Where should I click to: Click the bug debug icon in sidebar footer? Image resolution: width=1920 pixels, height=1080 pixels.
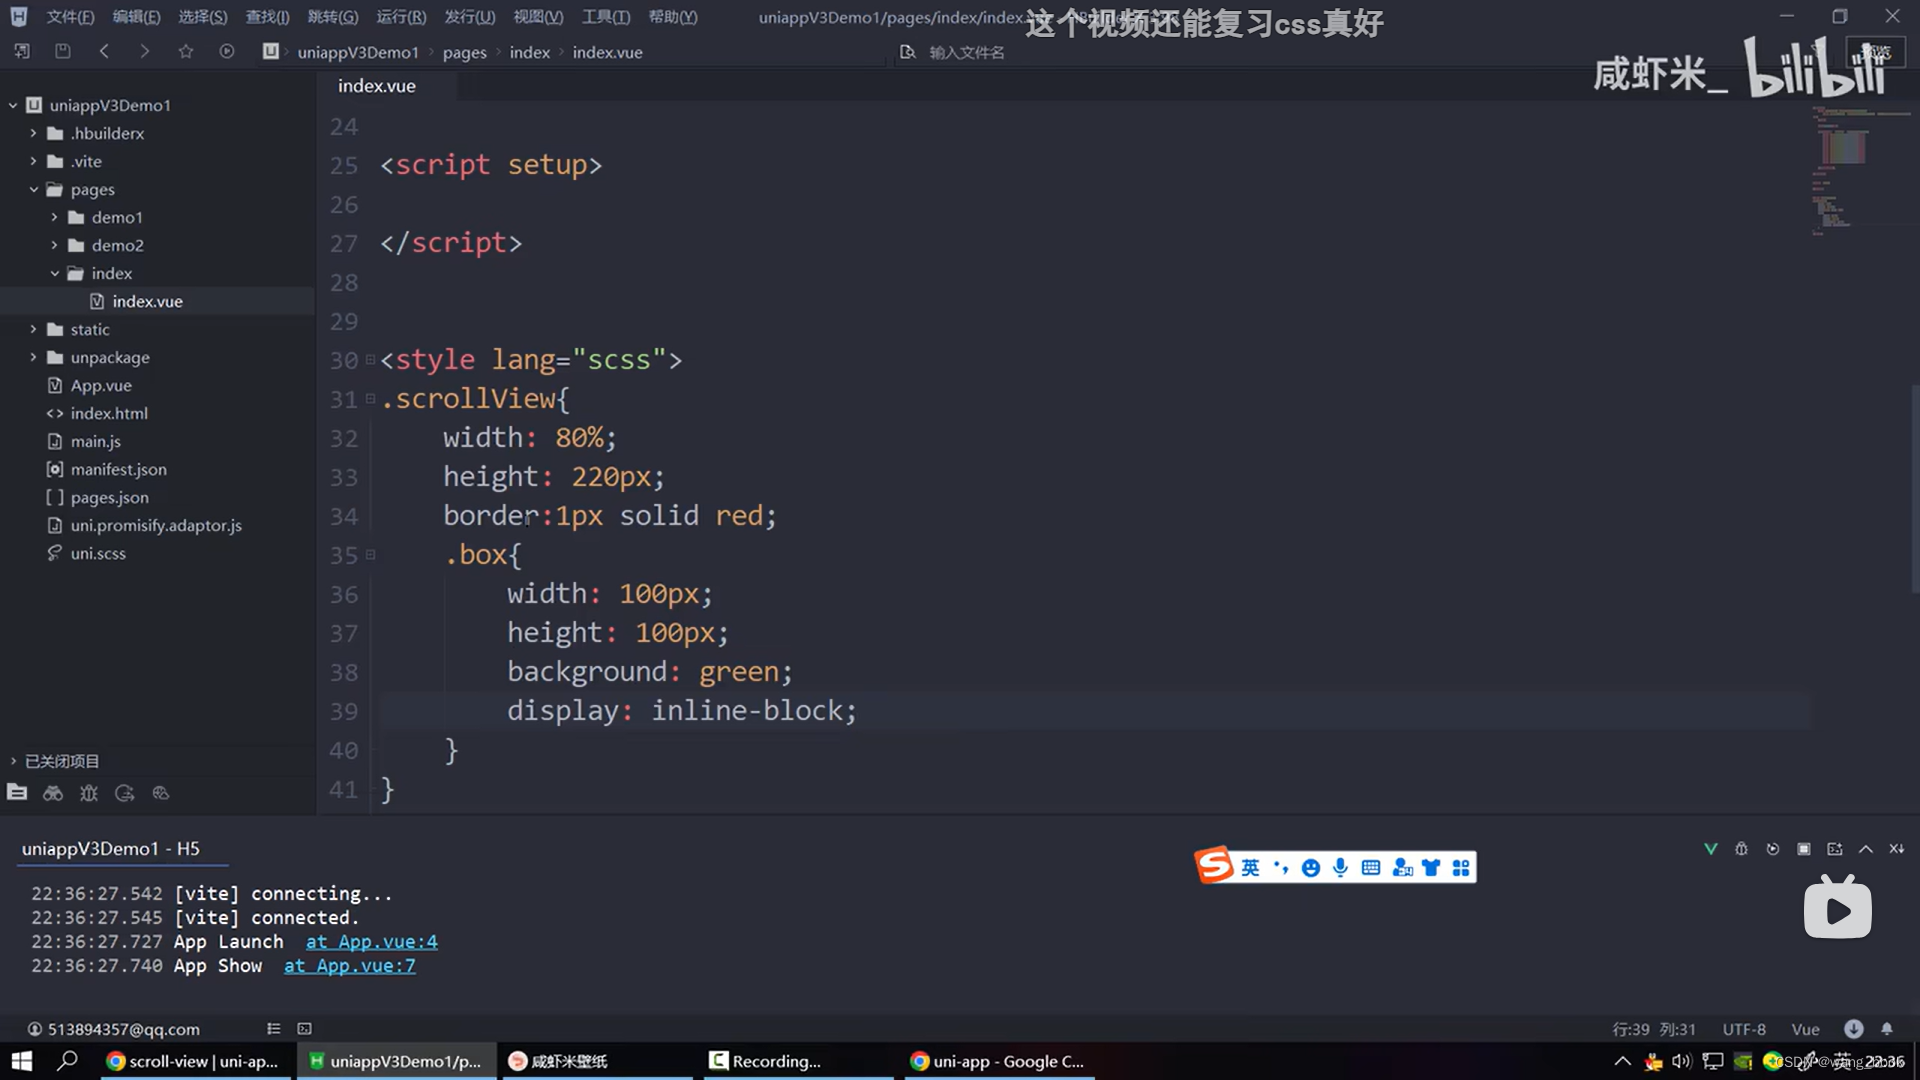(x=89, y=793)
